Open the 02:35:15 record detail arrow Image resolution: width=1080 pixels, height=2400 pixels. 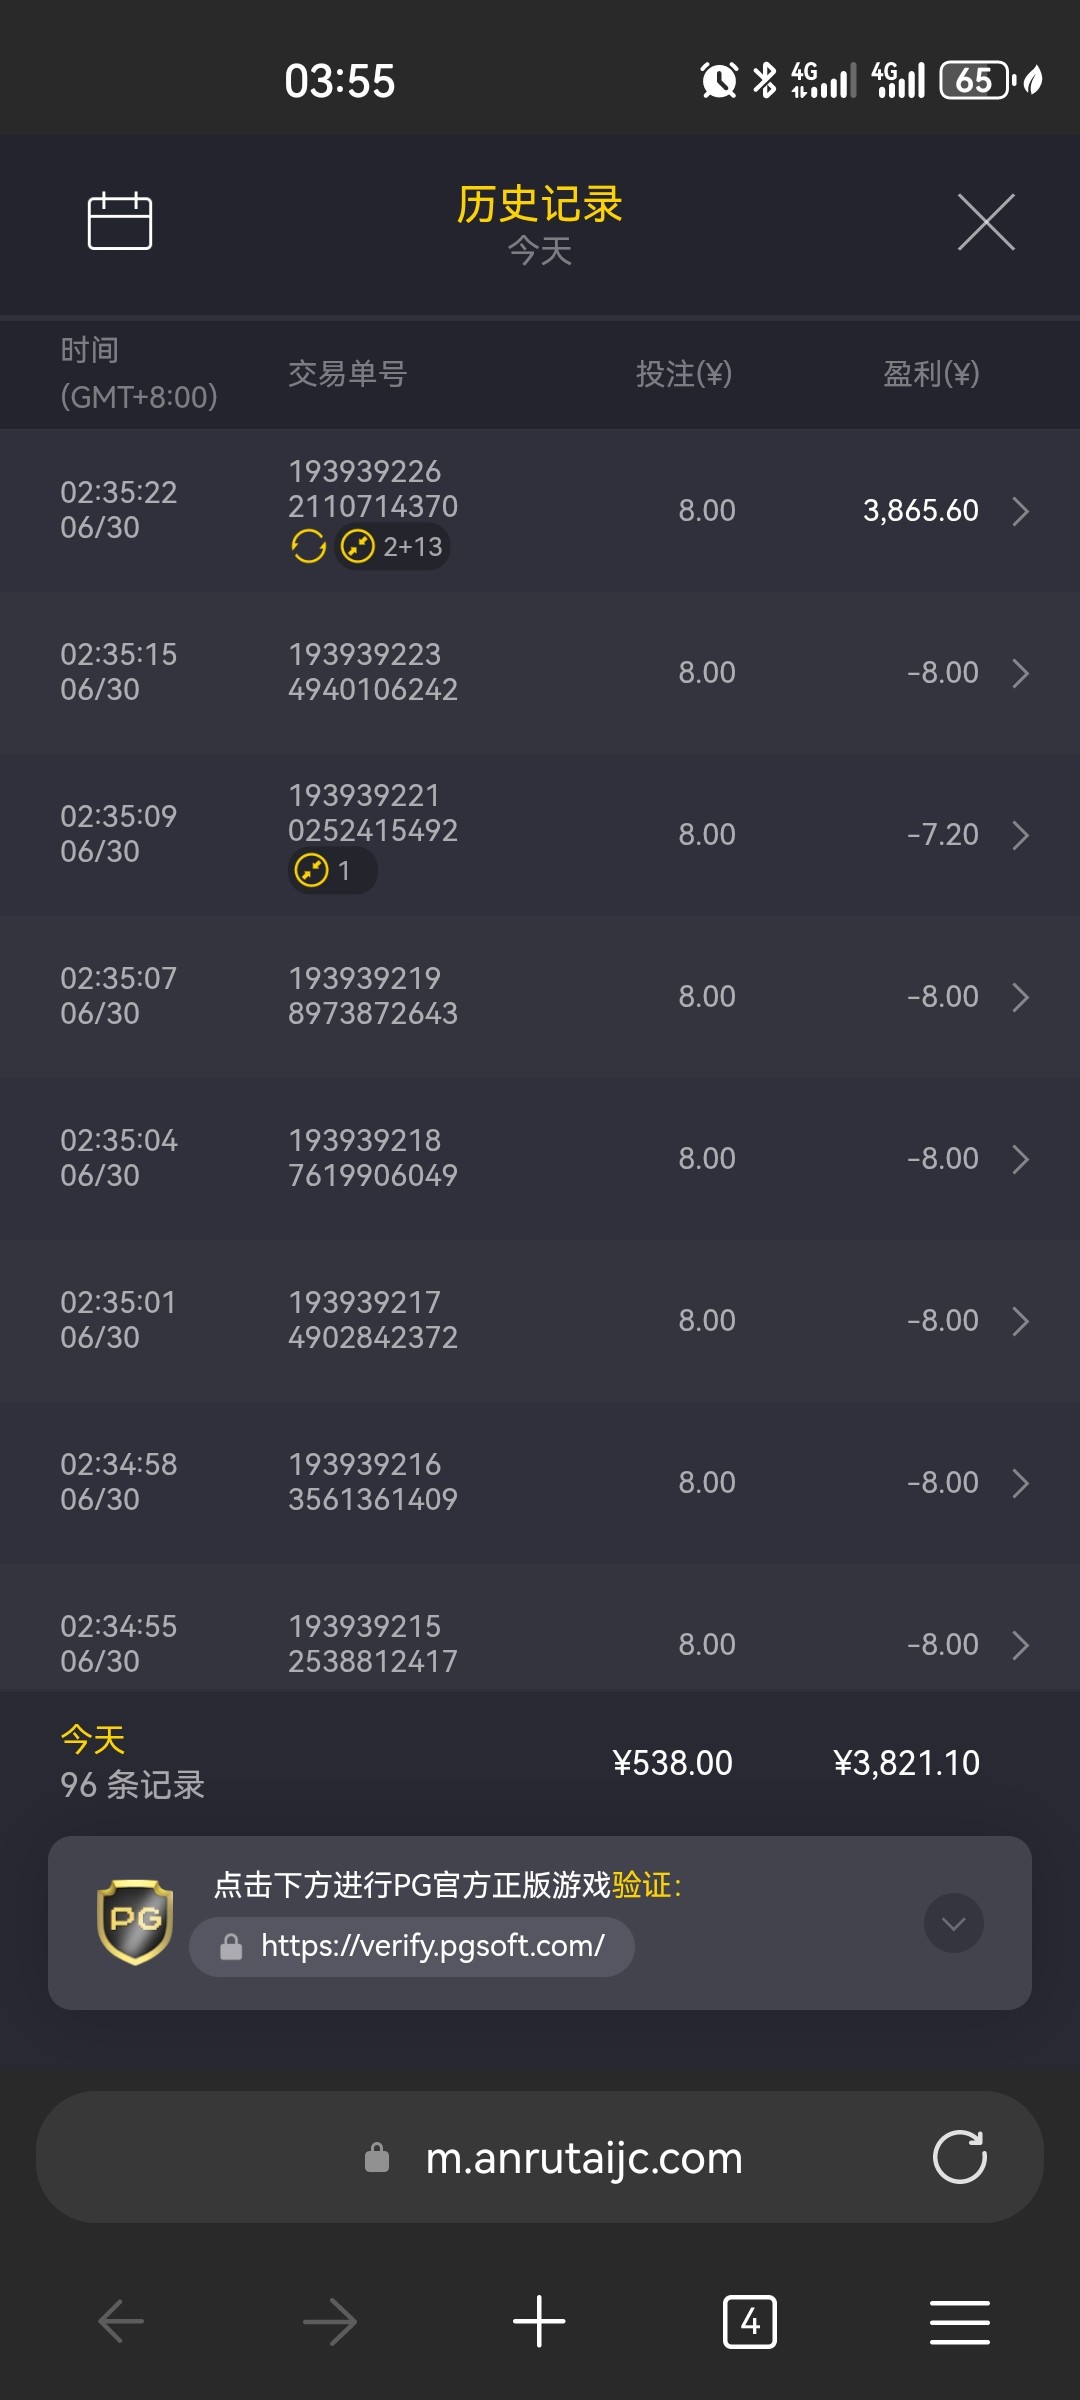point(1020,673)
